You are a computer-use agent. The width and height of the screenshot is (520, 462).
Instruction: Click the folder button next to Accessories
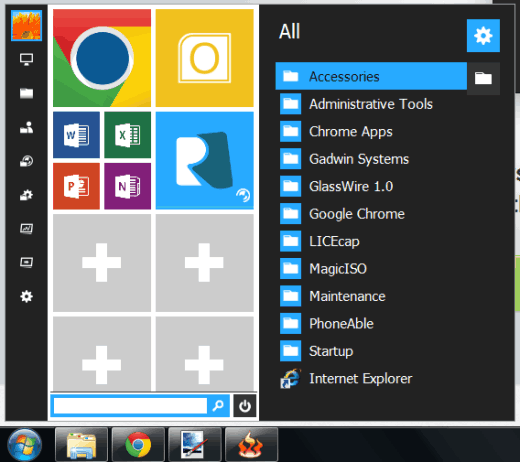pyautogui.click(x=483, y=79)
